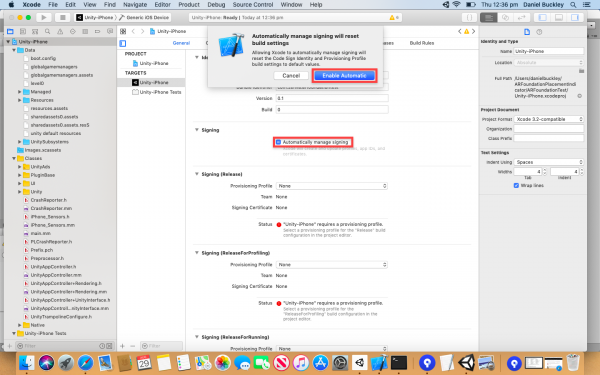600x375 pixels.
Task: Open the Indent Using dropdown
Action: (549, 162)
